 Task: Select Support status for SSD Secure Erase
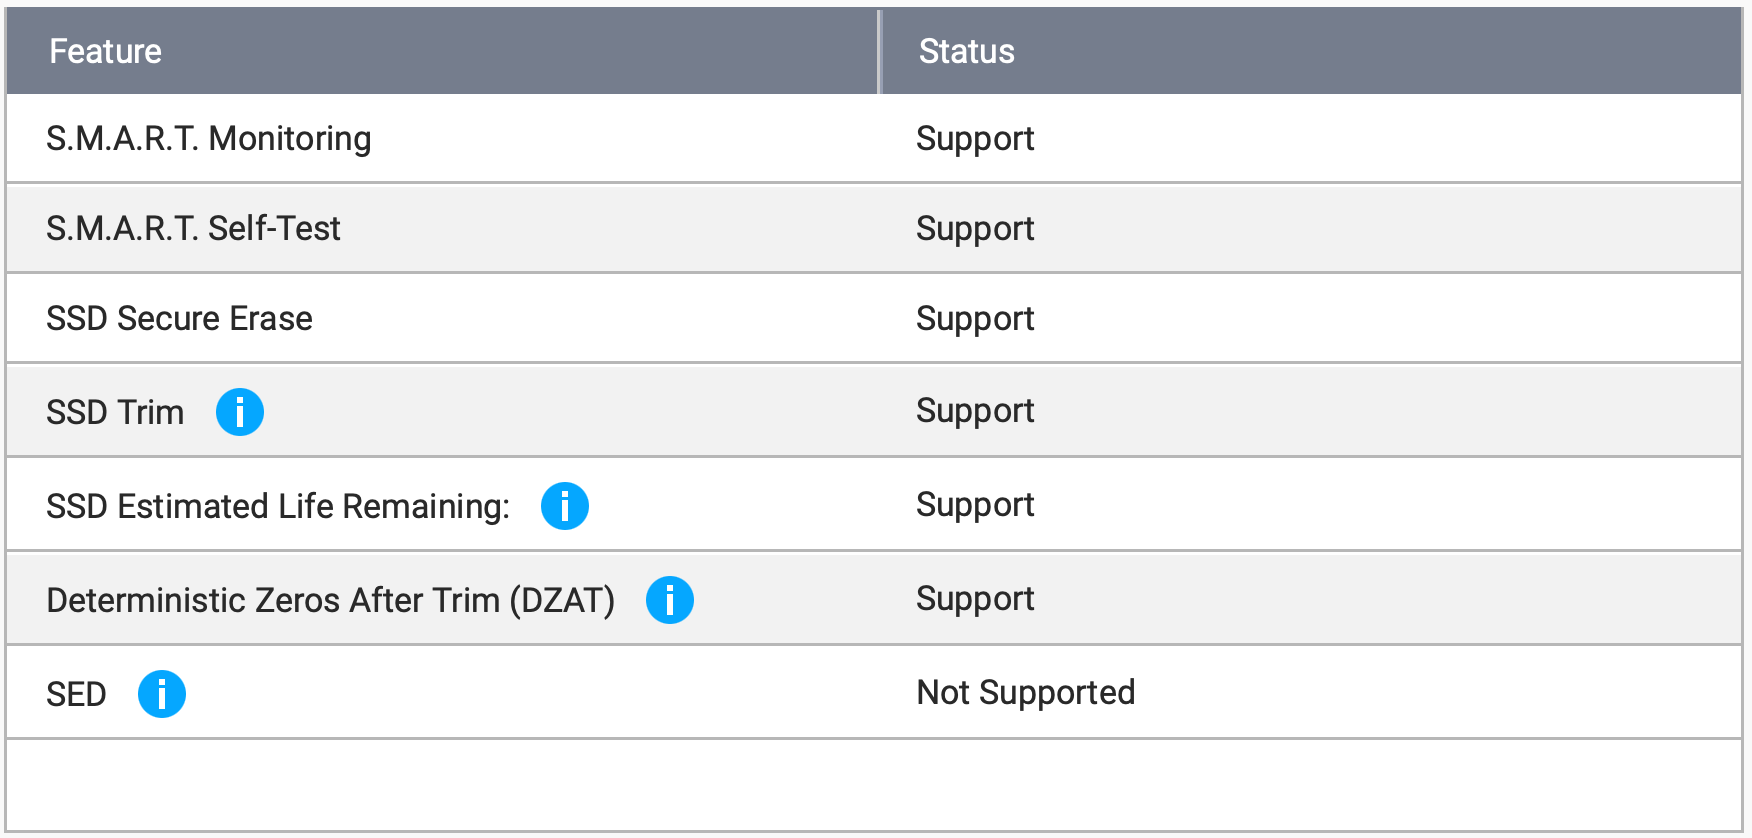[x=975, y=318]
